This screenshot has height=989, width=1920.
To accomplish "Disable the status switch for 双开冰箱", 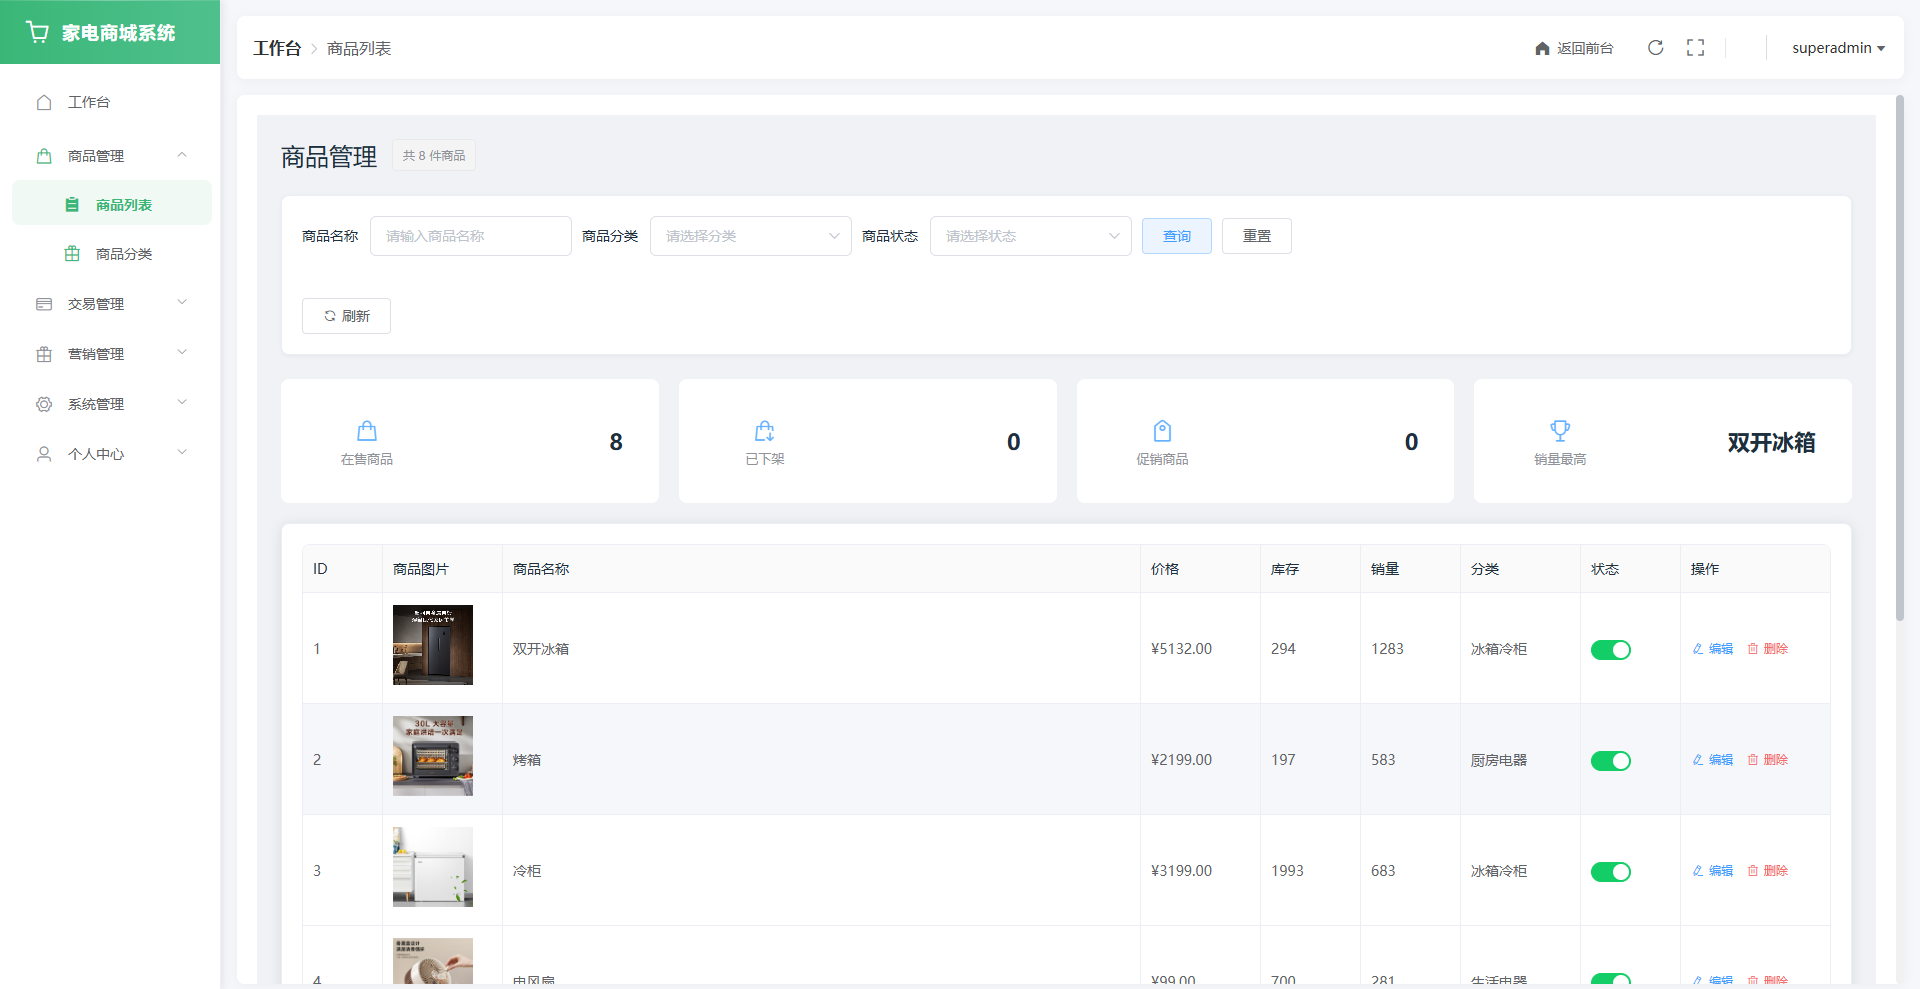I will pos(1610,650).
